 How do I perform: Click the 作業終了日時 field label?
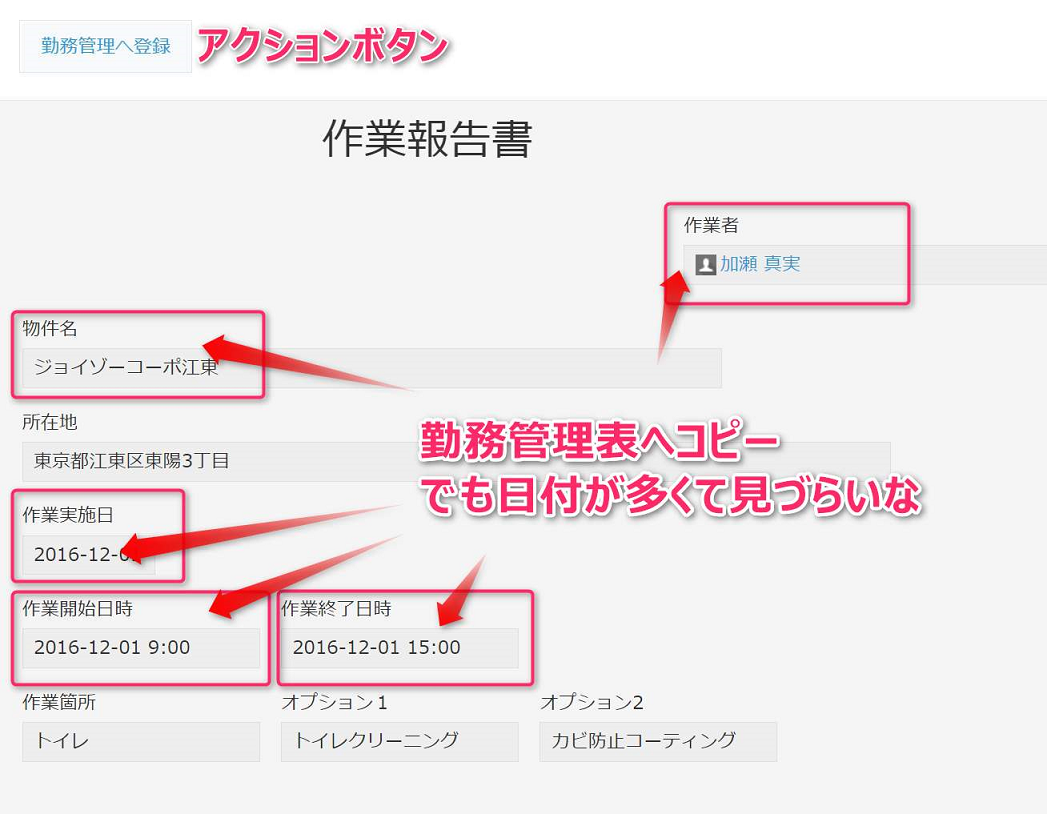(x=337, y=608)
